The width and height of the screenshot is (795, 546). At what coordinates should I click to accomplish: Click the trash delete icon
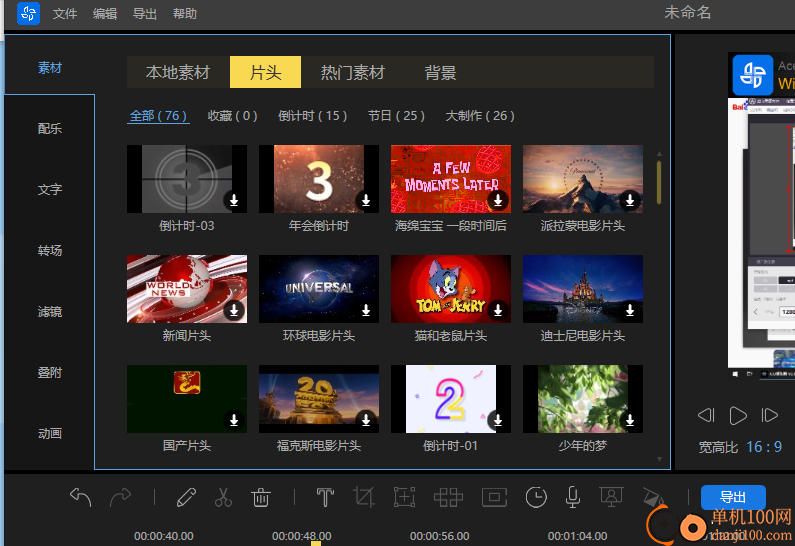click(261, 497)
